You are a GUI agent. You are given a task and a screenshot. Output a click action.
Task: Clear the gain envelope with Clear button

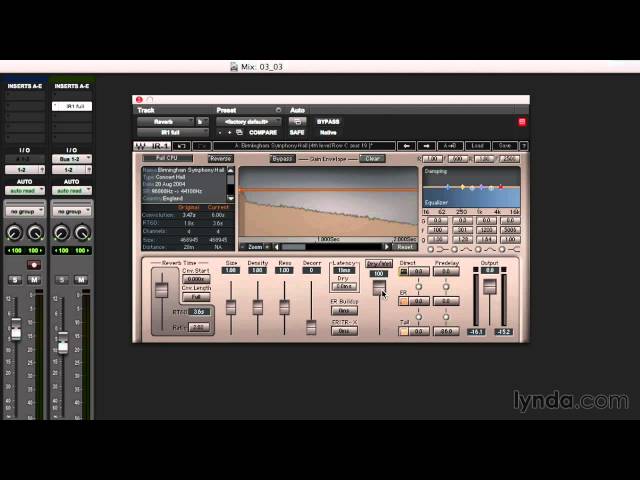[x=372, y=158]
